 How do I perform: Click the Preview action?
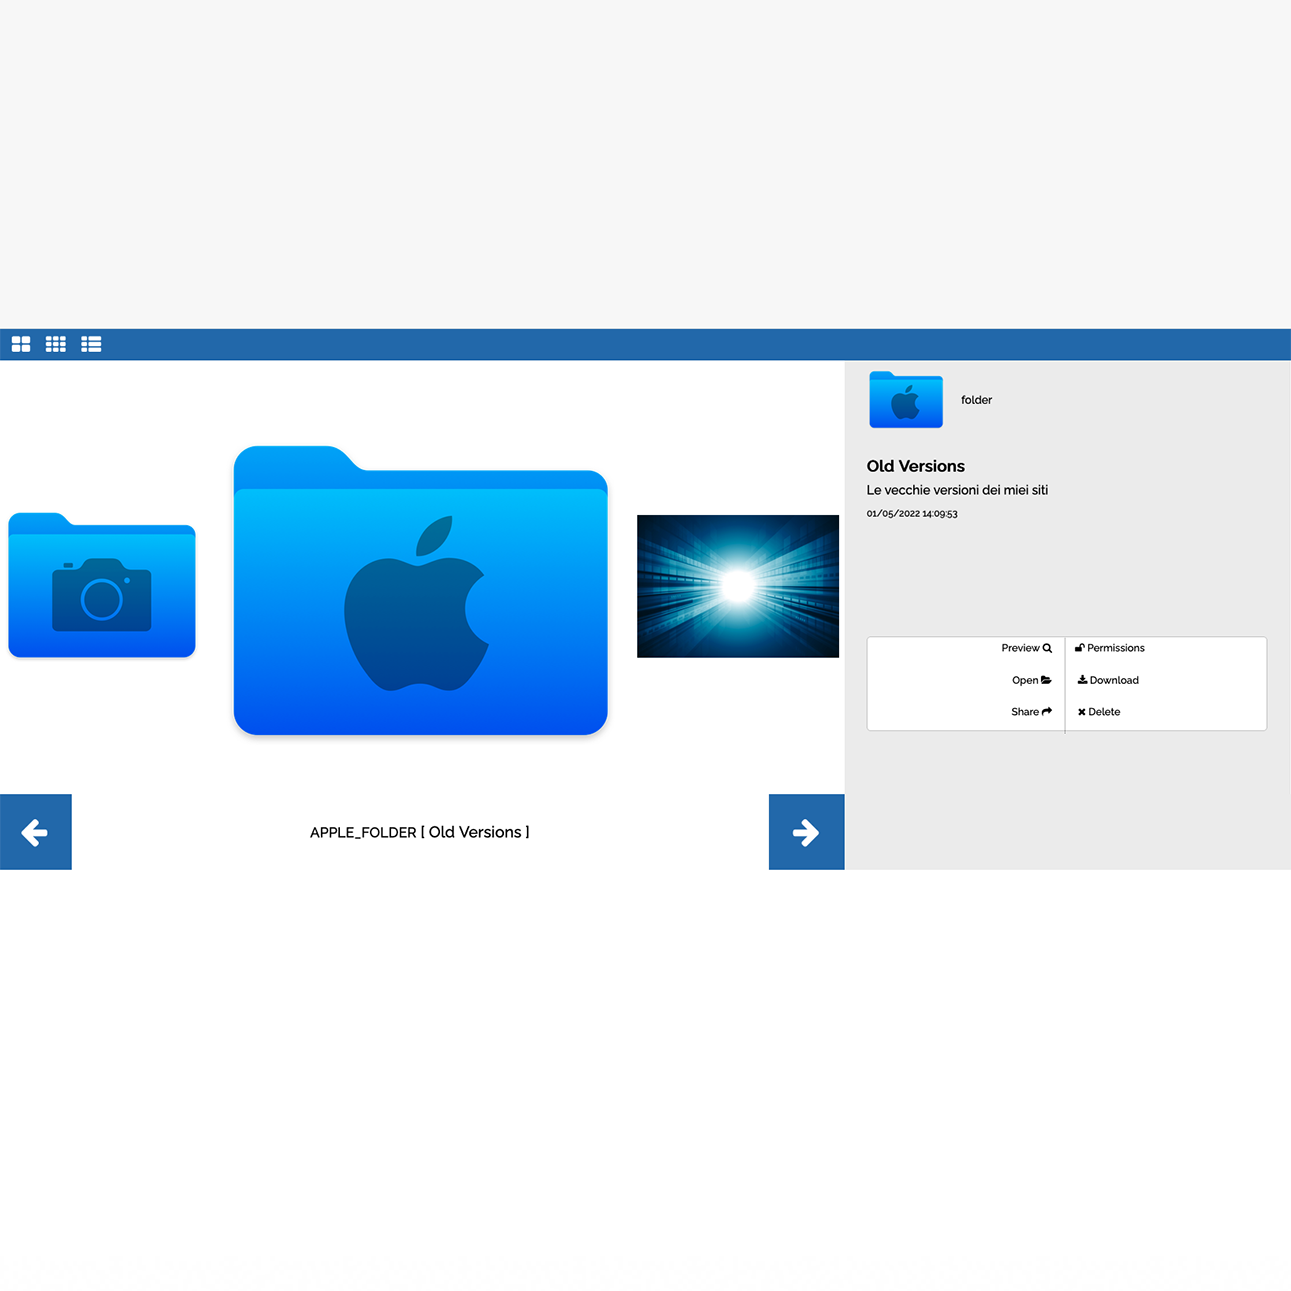(1026, 648)
